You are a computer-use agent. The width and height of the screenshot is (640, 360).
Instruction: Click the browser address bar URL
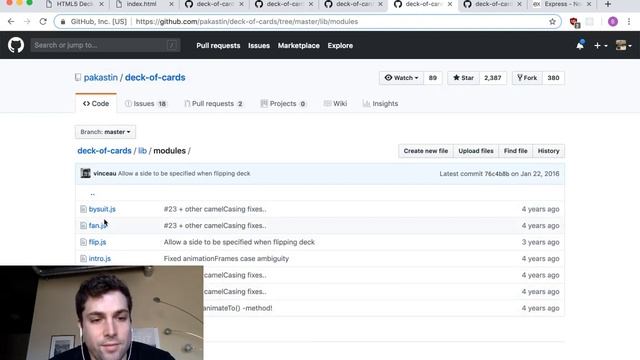coord(247,22)
